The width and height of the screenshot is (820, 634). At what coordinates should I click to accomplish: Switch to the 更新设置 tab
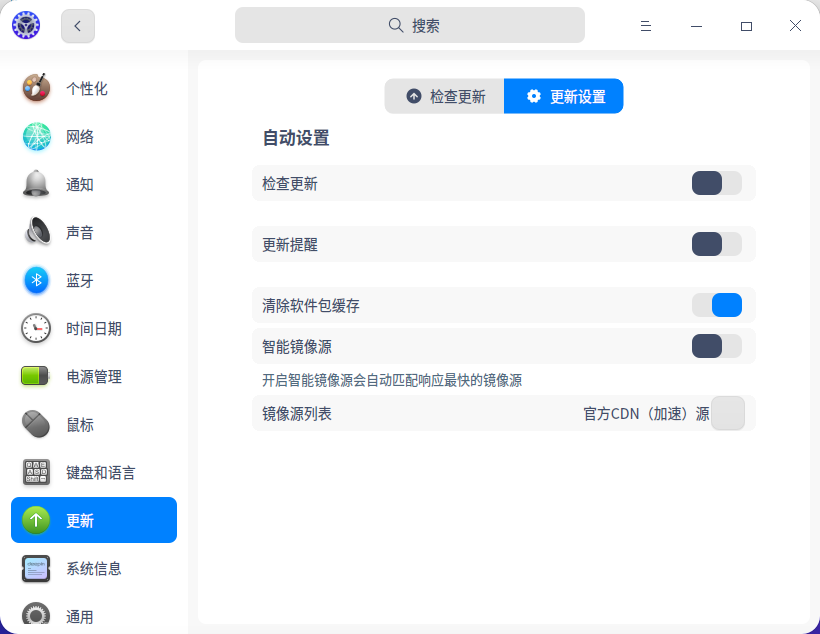pos(564,96)
